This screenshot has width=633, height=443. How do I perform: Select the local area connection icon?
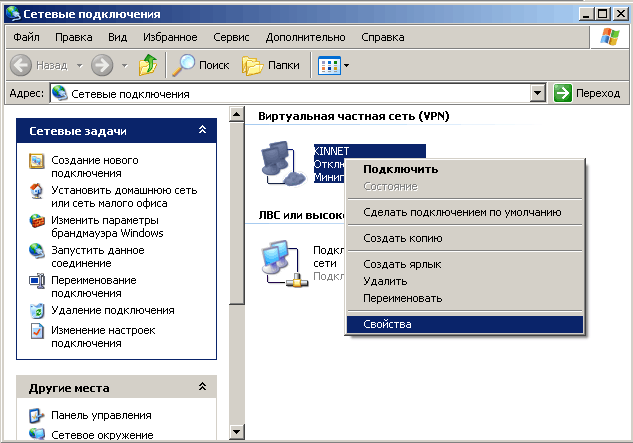(x=282, y=264)
